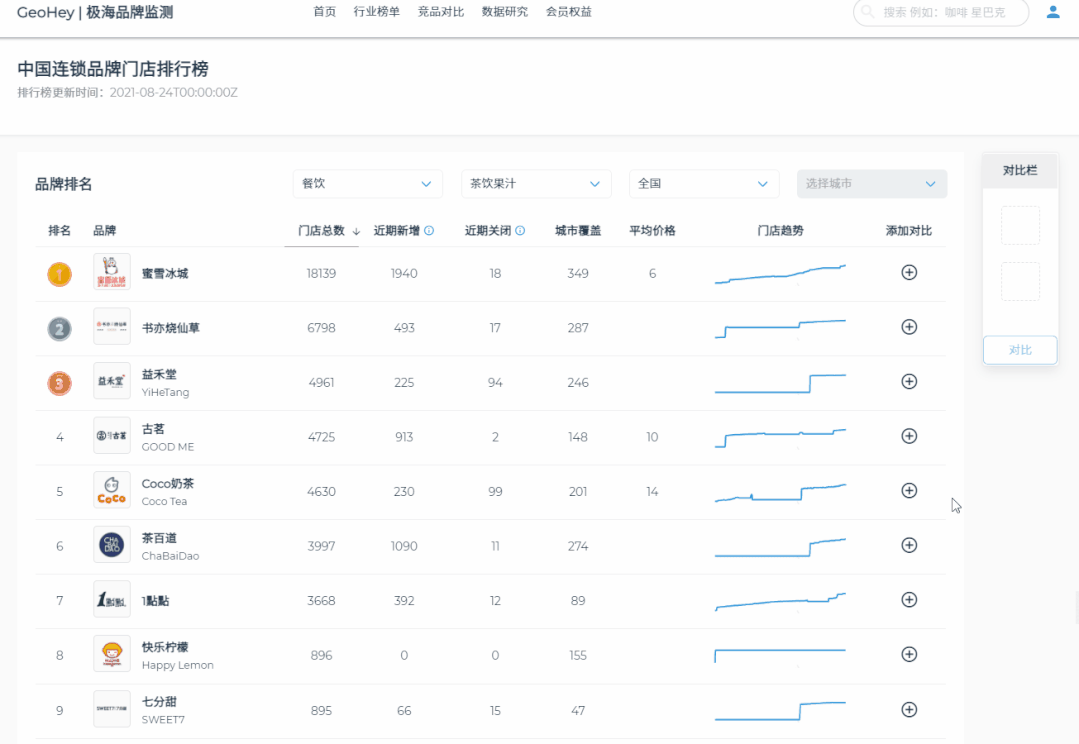Open the 选择城市 city dropdown
Viewport: 1079px width, 744px height.
pos(872,184)
